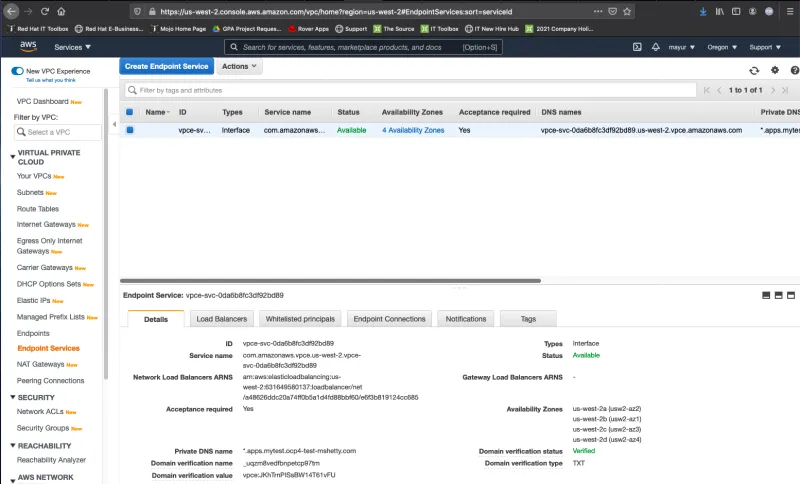
Task: Collapse the left navigation sidebar arrow
Action: [x=111, y=131]
